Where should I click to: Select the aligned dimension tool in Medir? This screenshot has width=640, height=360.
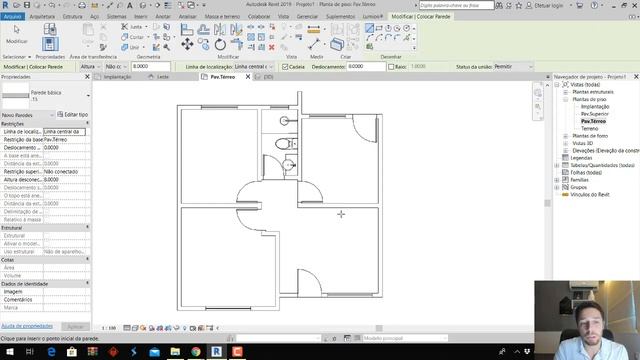click(x=313, y=29)
